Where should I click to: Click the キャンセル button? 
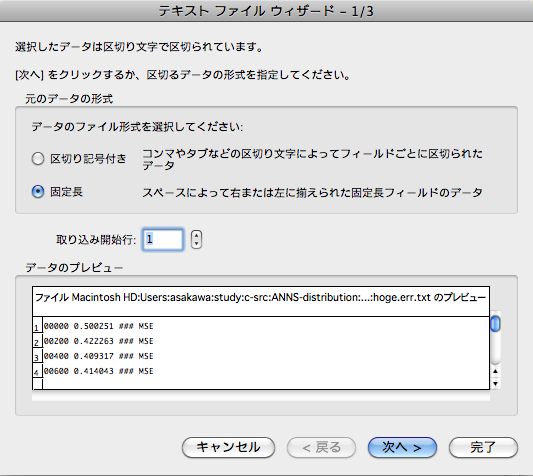228,447
